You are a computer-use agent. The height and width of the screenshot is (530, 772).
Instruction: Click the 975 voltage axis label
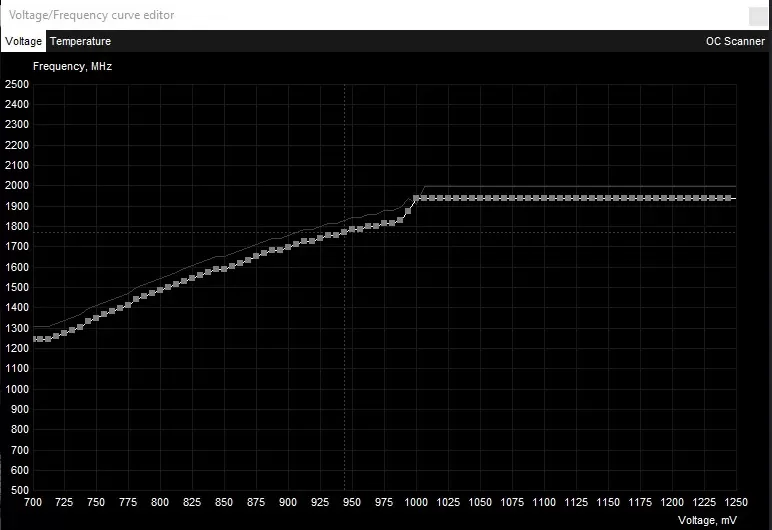click(x=384, y=502)
